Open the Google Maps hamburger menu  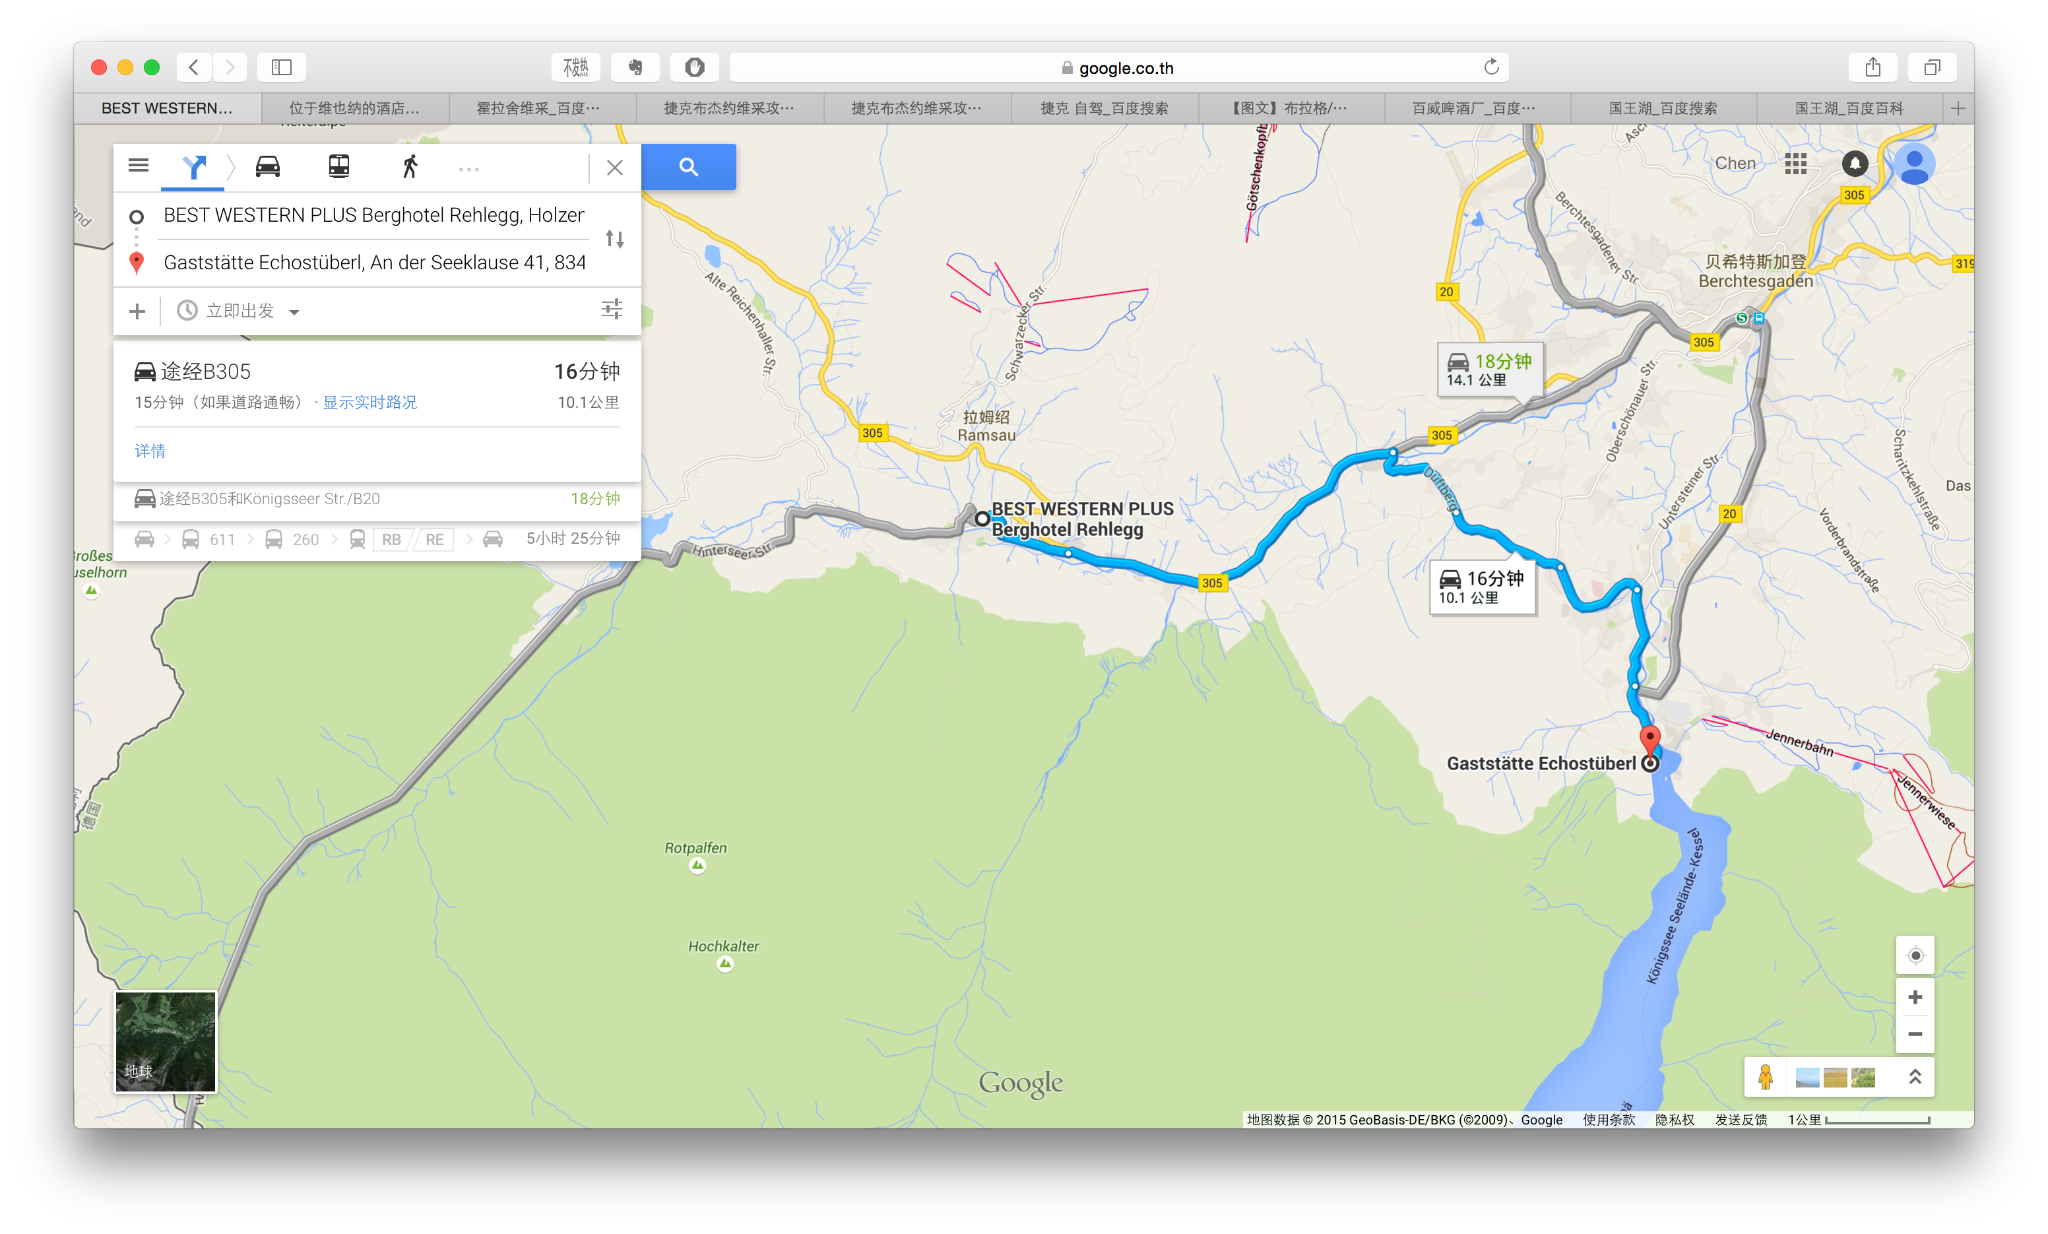click(x=139, y=165)
